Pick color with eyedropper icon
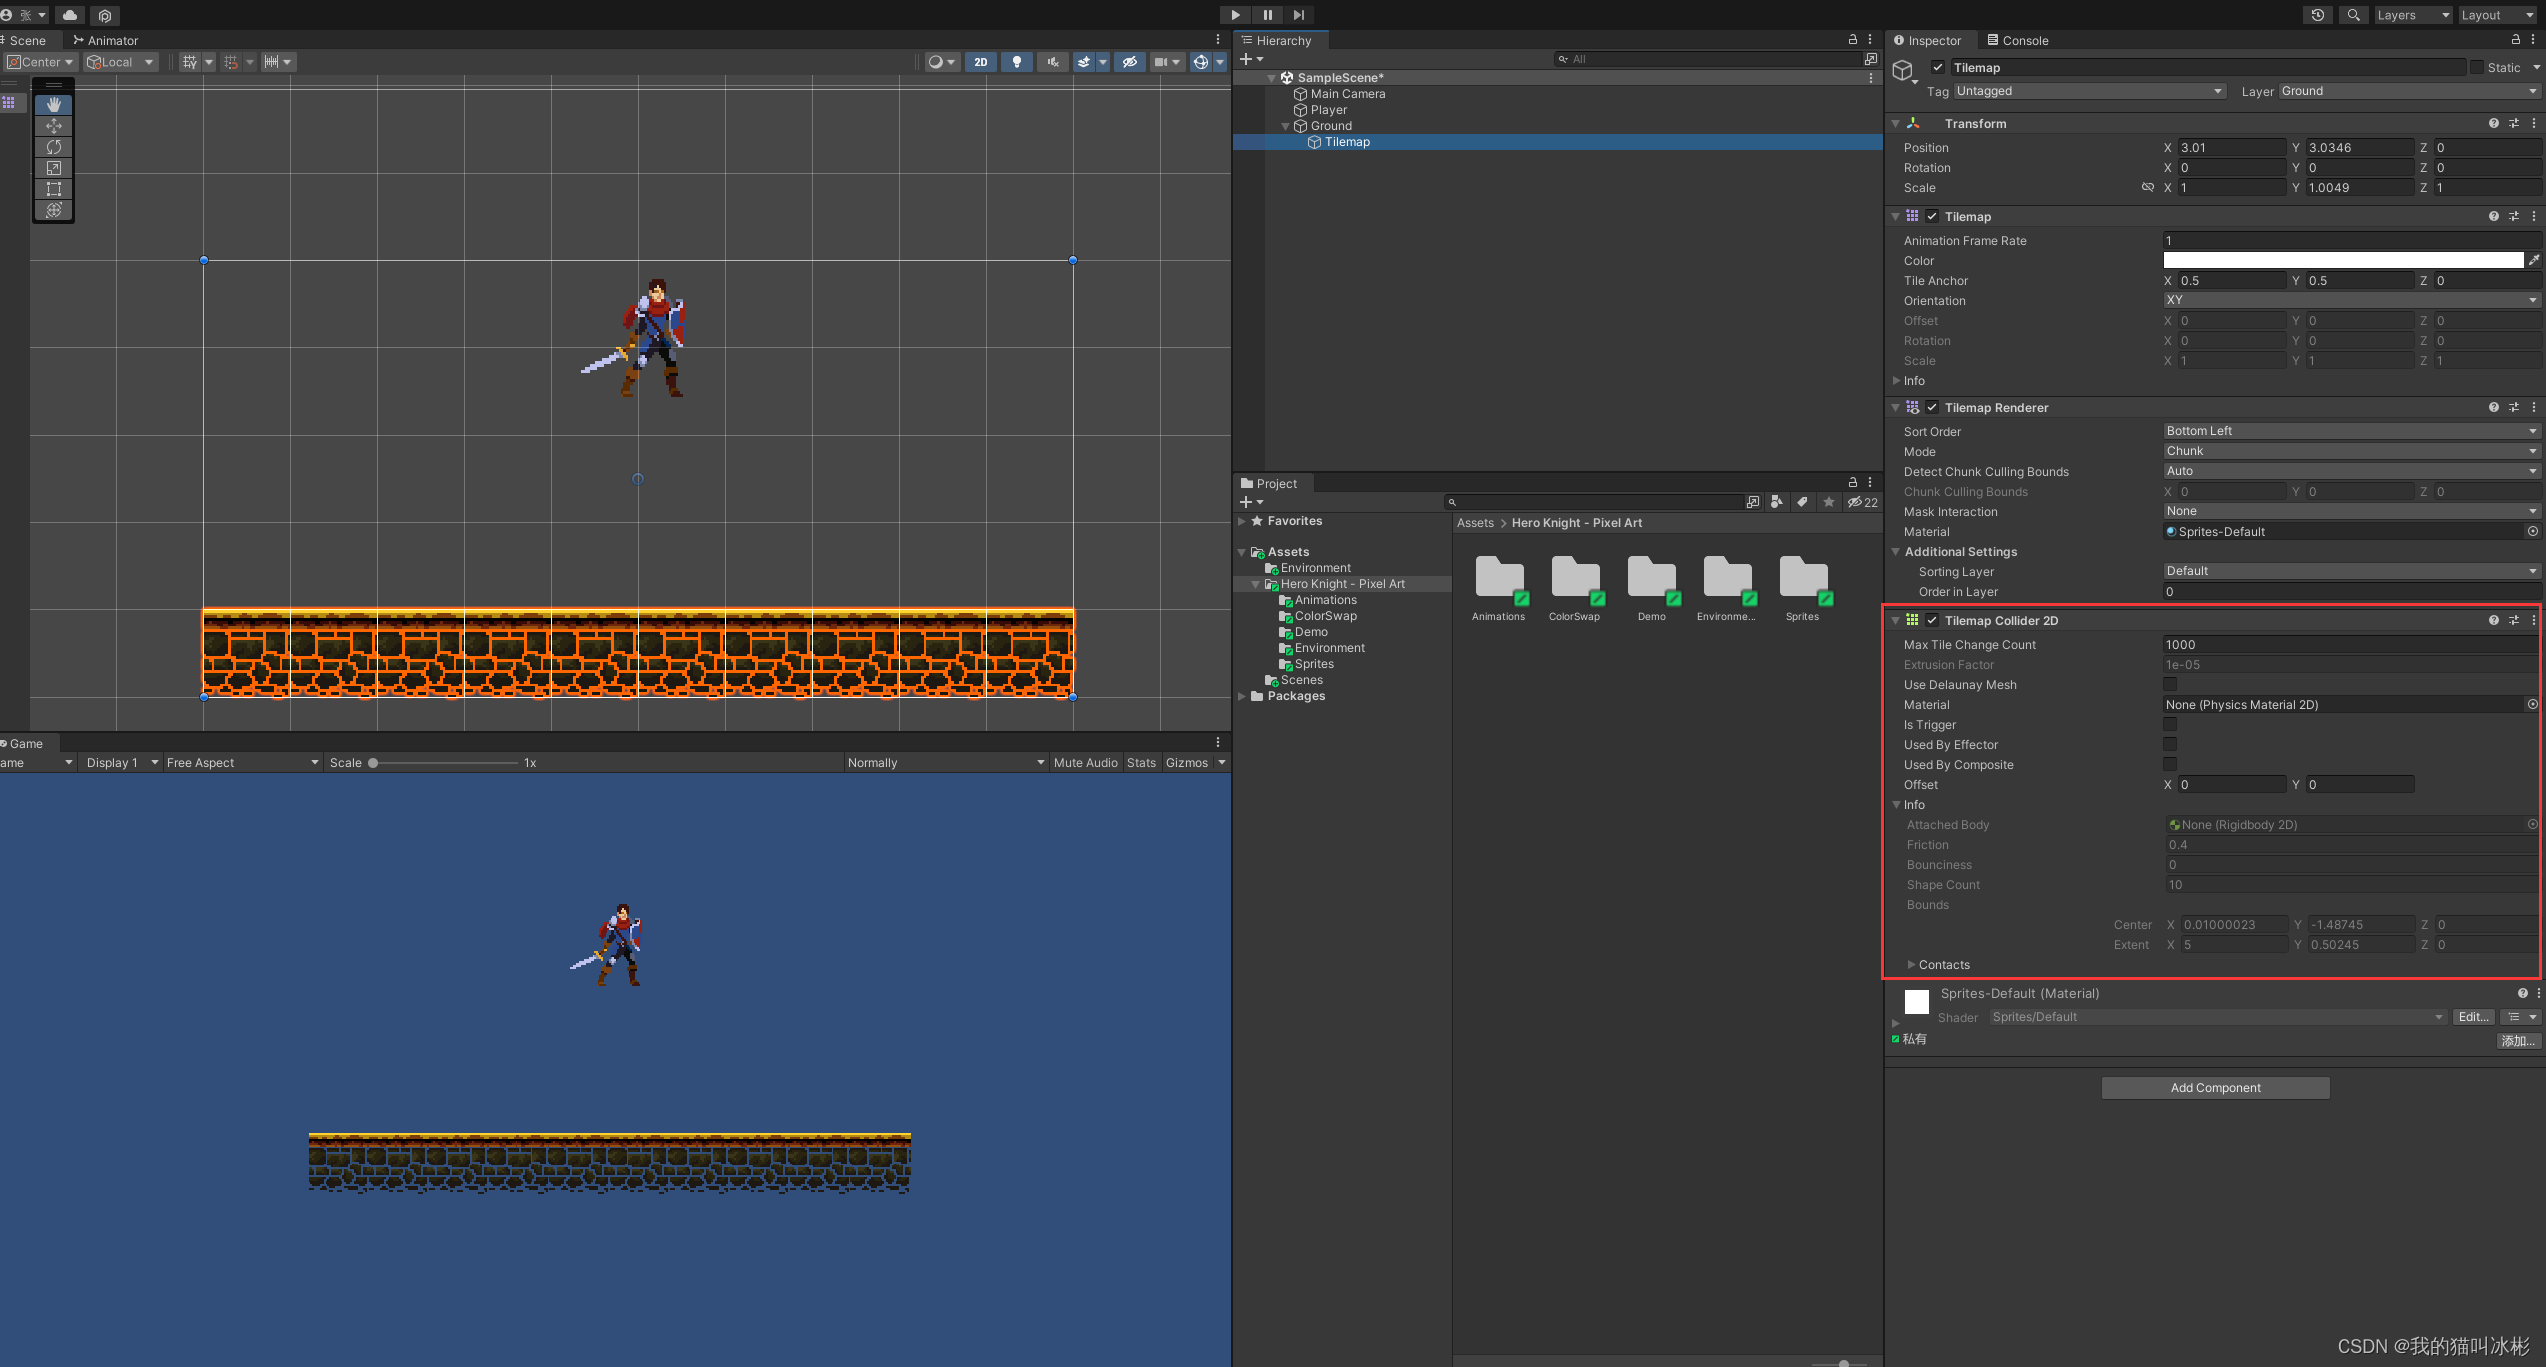The height and width of the screenshot is (1367, 2546). tap(2534, 260)
